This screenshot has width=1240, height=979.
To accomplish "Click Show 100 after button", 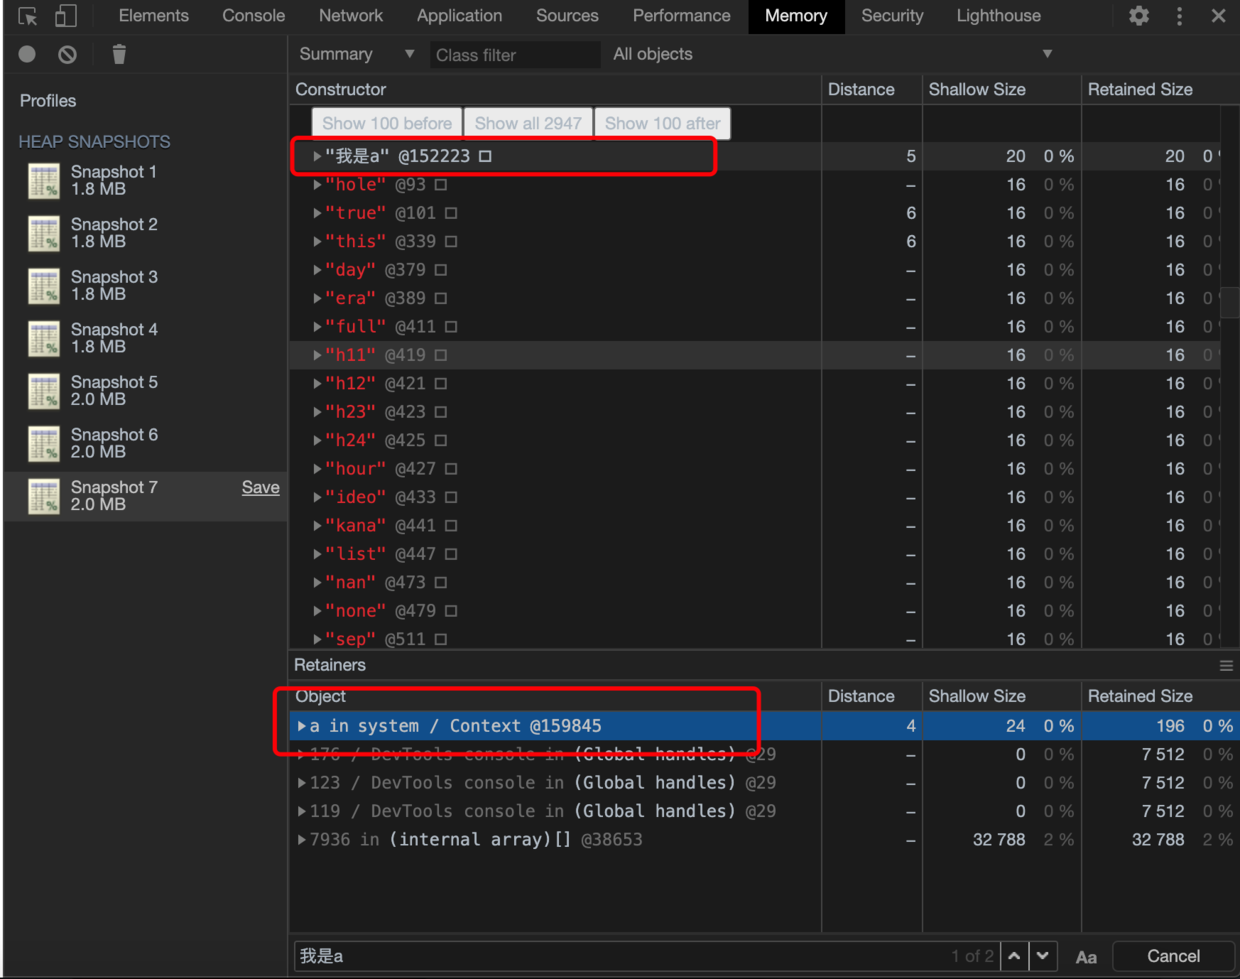I will click(663, 123).
